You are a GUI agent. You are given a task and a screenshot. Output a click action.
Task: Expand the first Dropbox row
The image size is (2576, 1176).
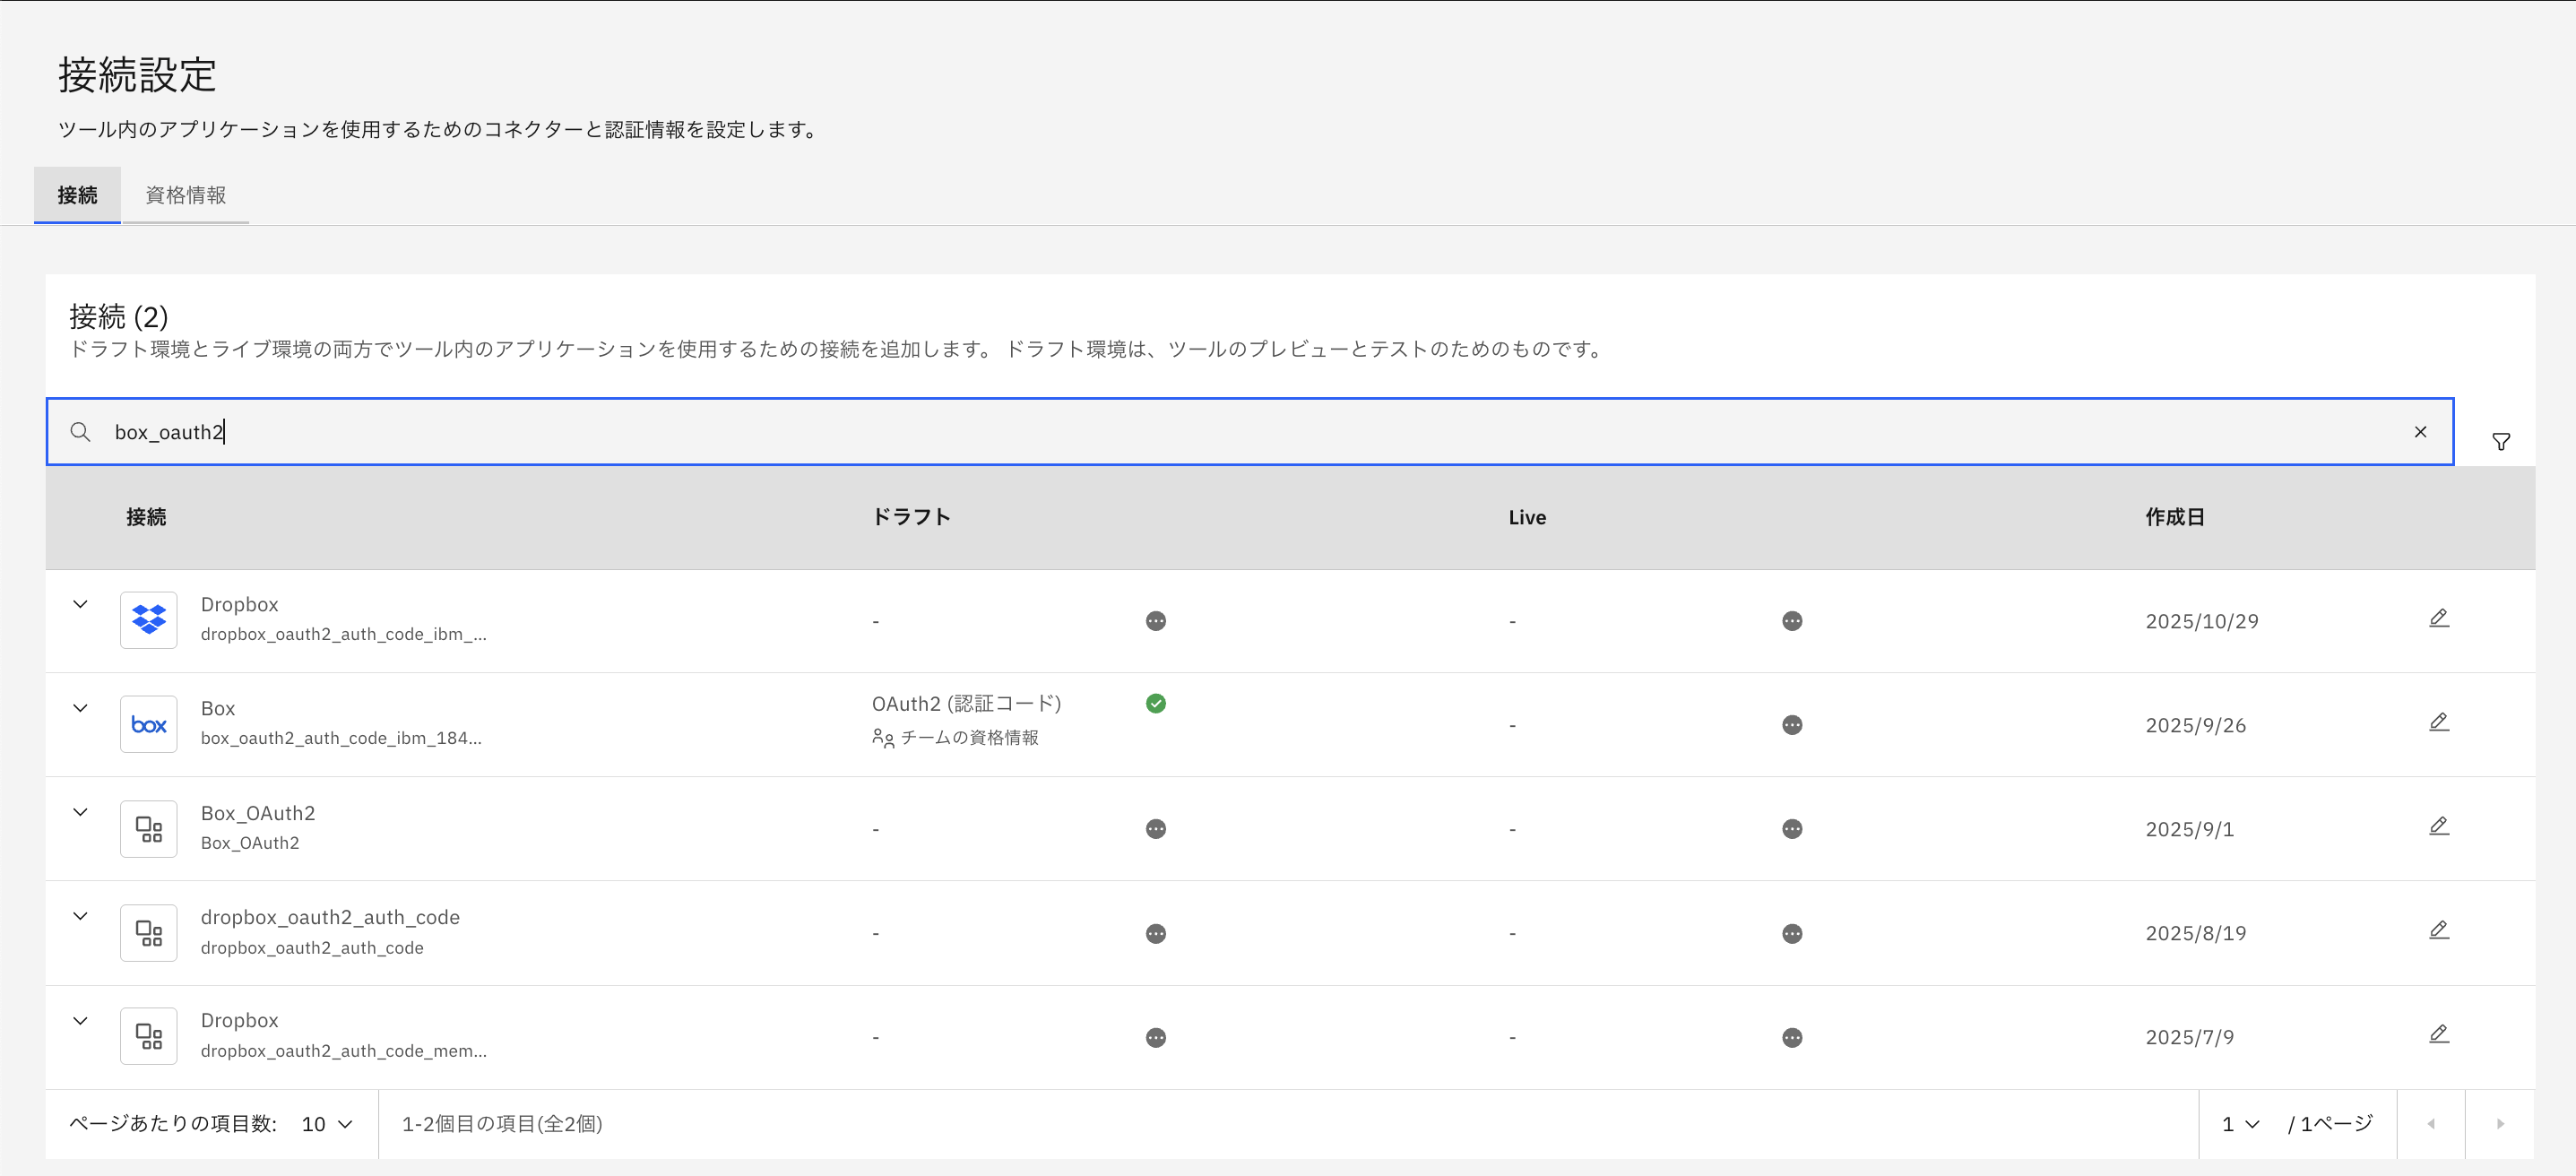pos(81,604)
